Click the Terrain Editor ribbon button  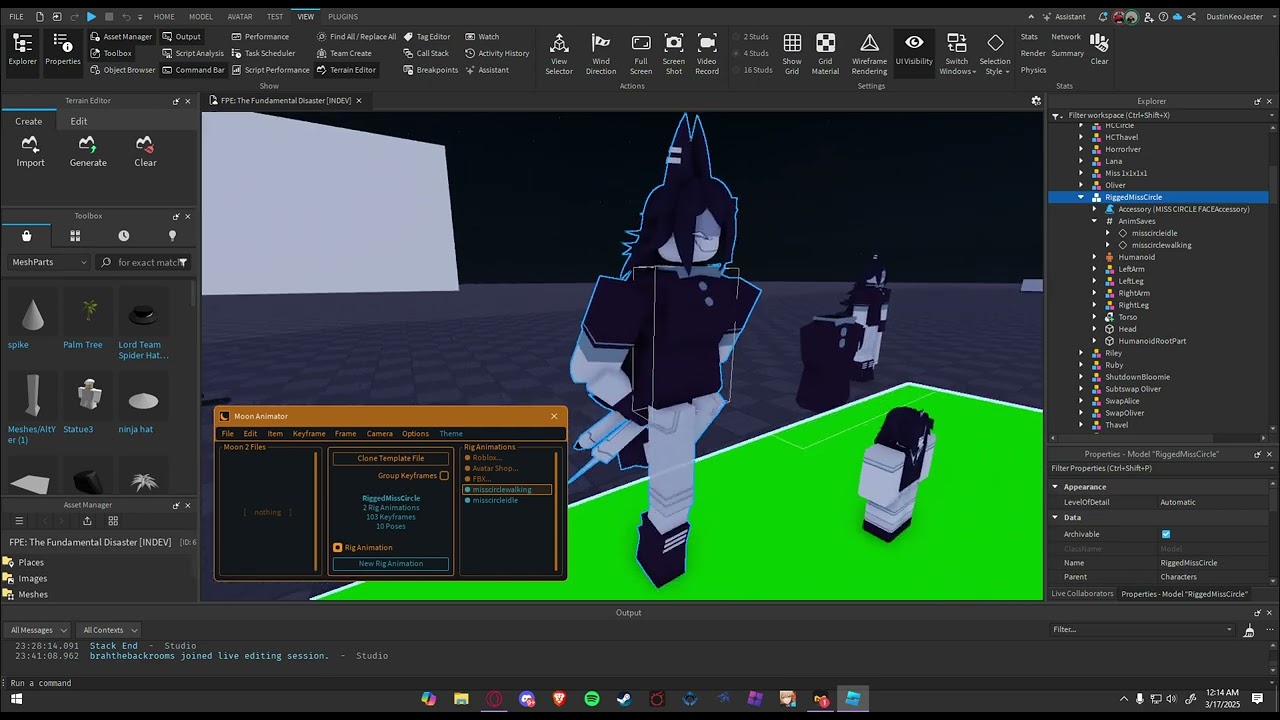(x=346, y=70)
